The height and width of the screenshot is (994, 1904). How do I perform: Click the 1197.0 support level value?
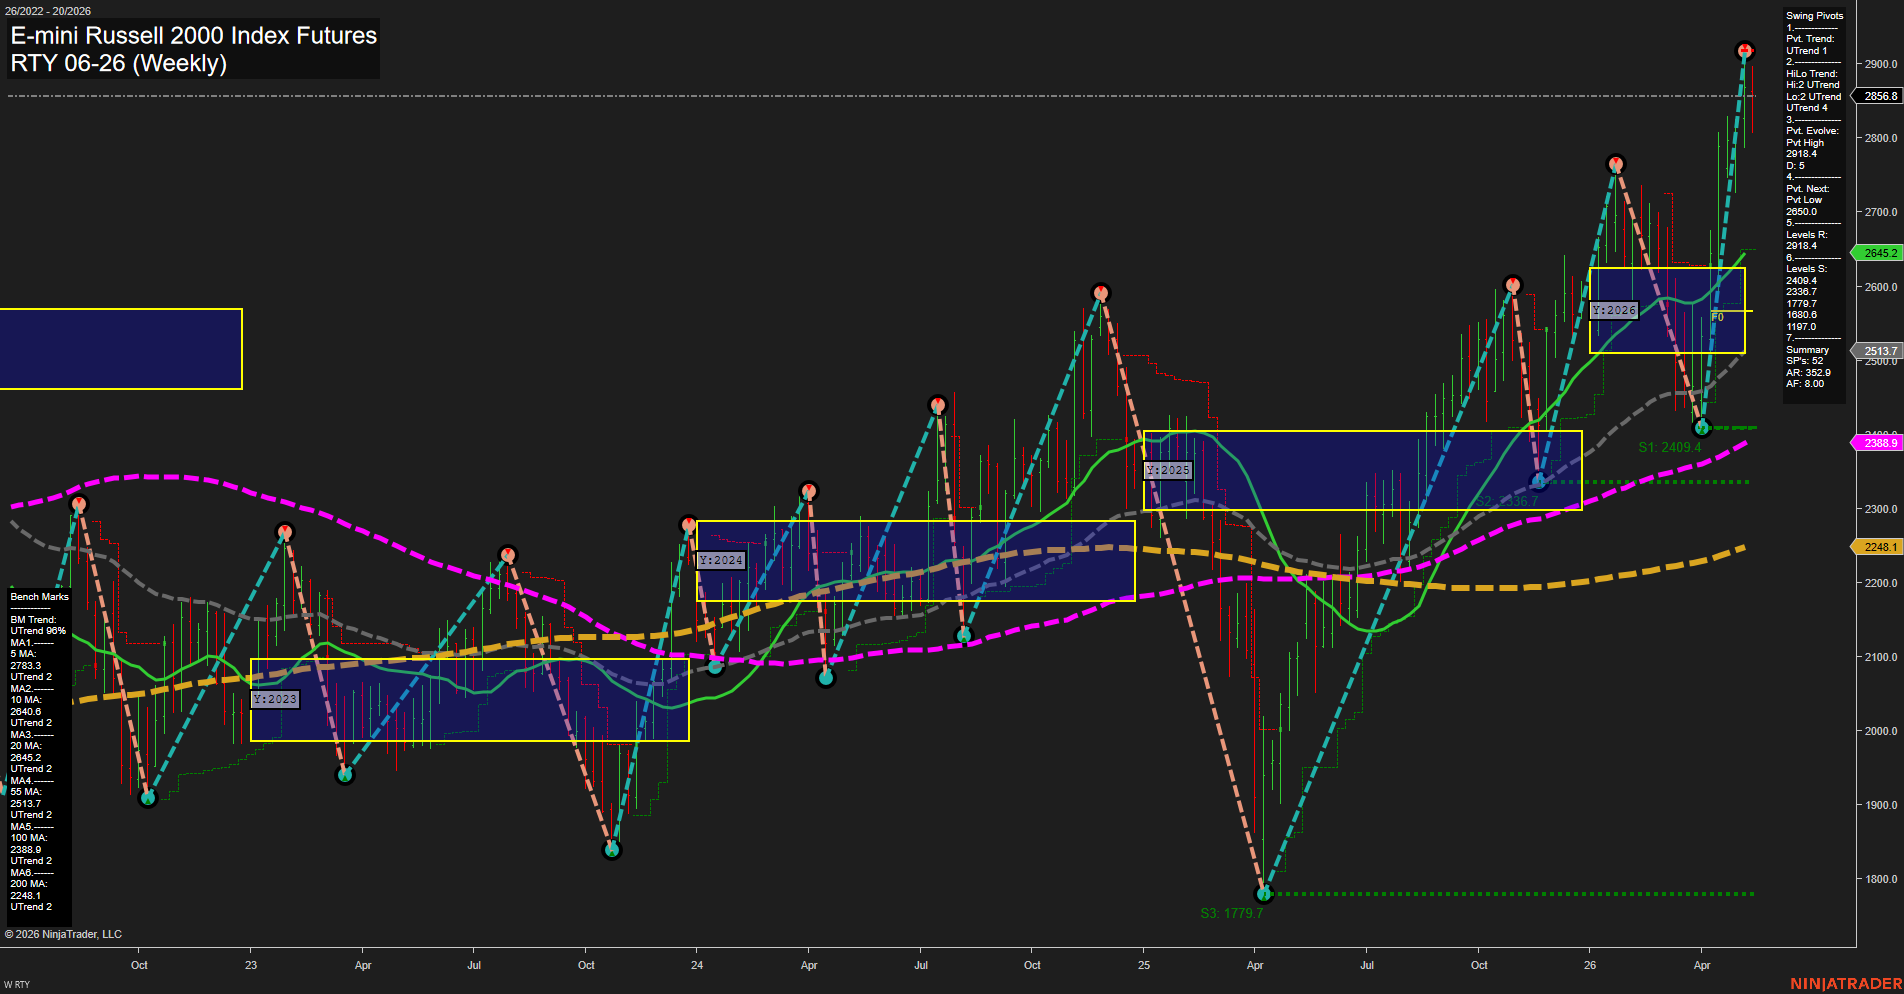[x=1801, y=326]
